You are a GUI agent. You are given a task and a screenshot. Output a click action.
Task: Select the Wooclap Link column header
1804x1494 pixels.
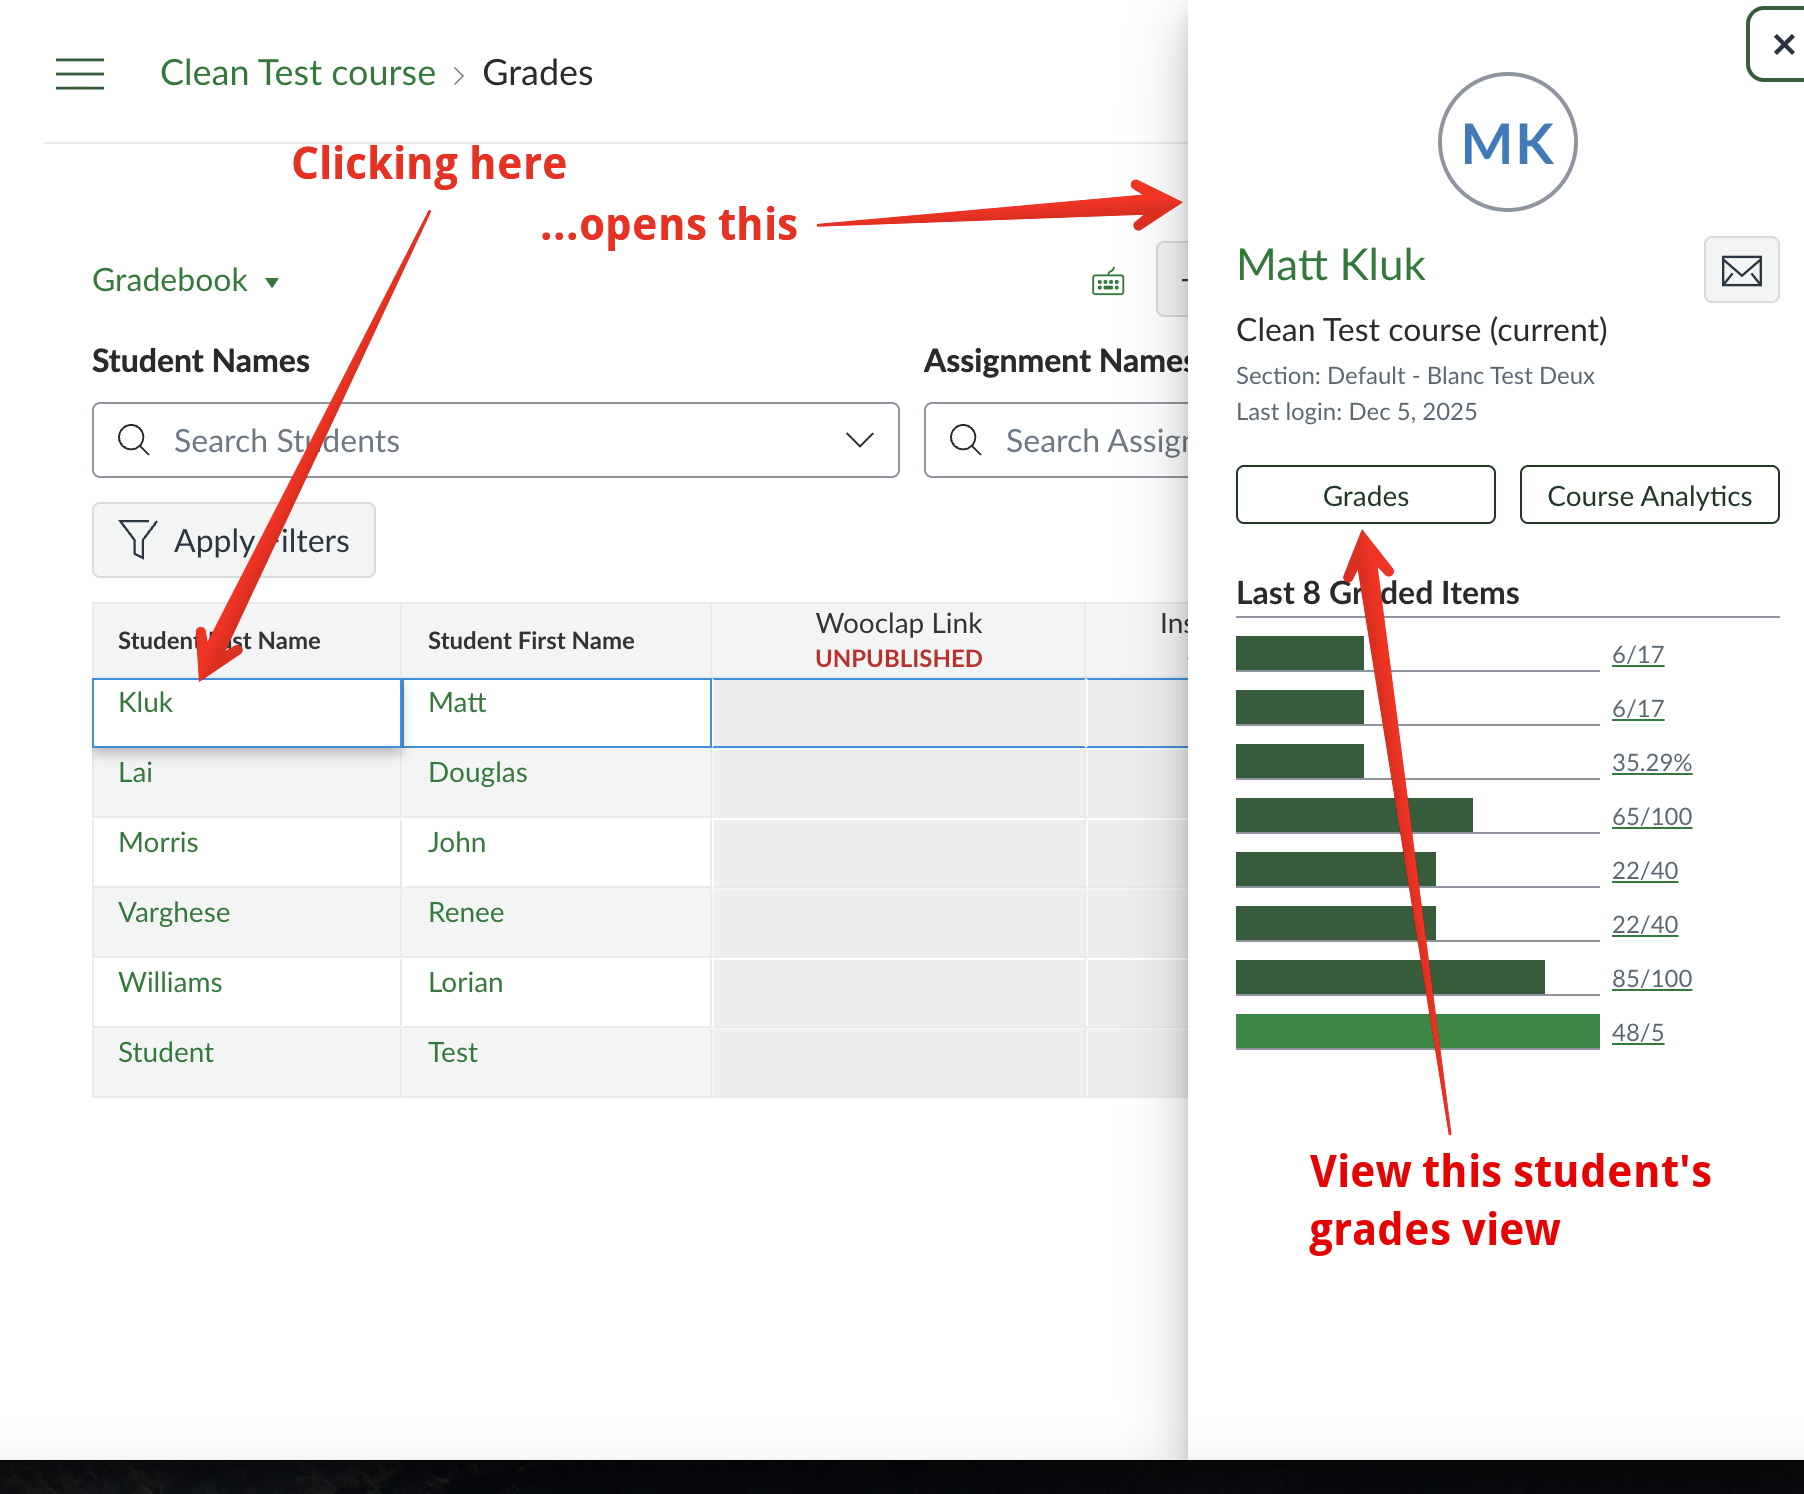pyautogui.click(x=898, y=624)
